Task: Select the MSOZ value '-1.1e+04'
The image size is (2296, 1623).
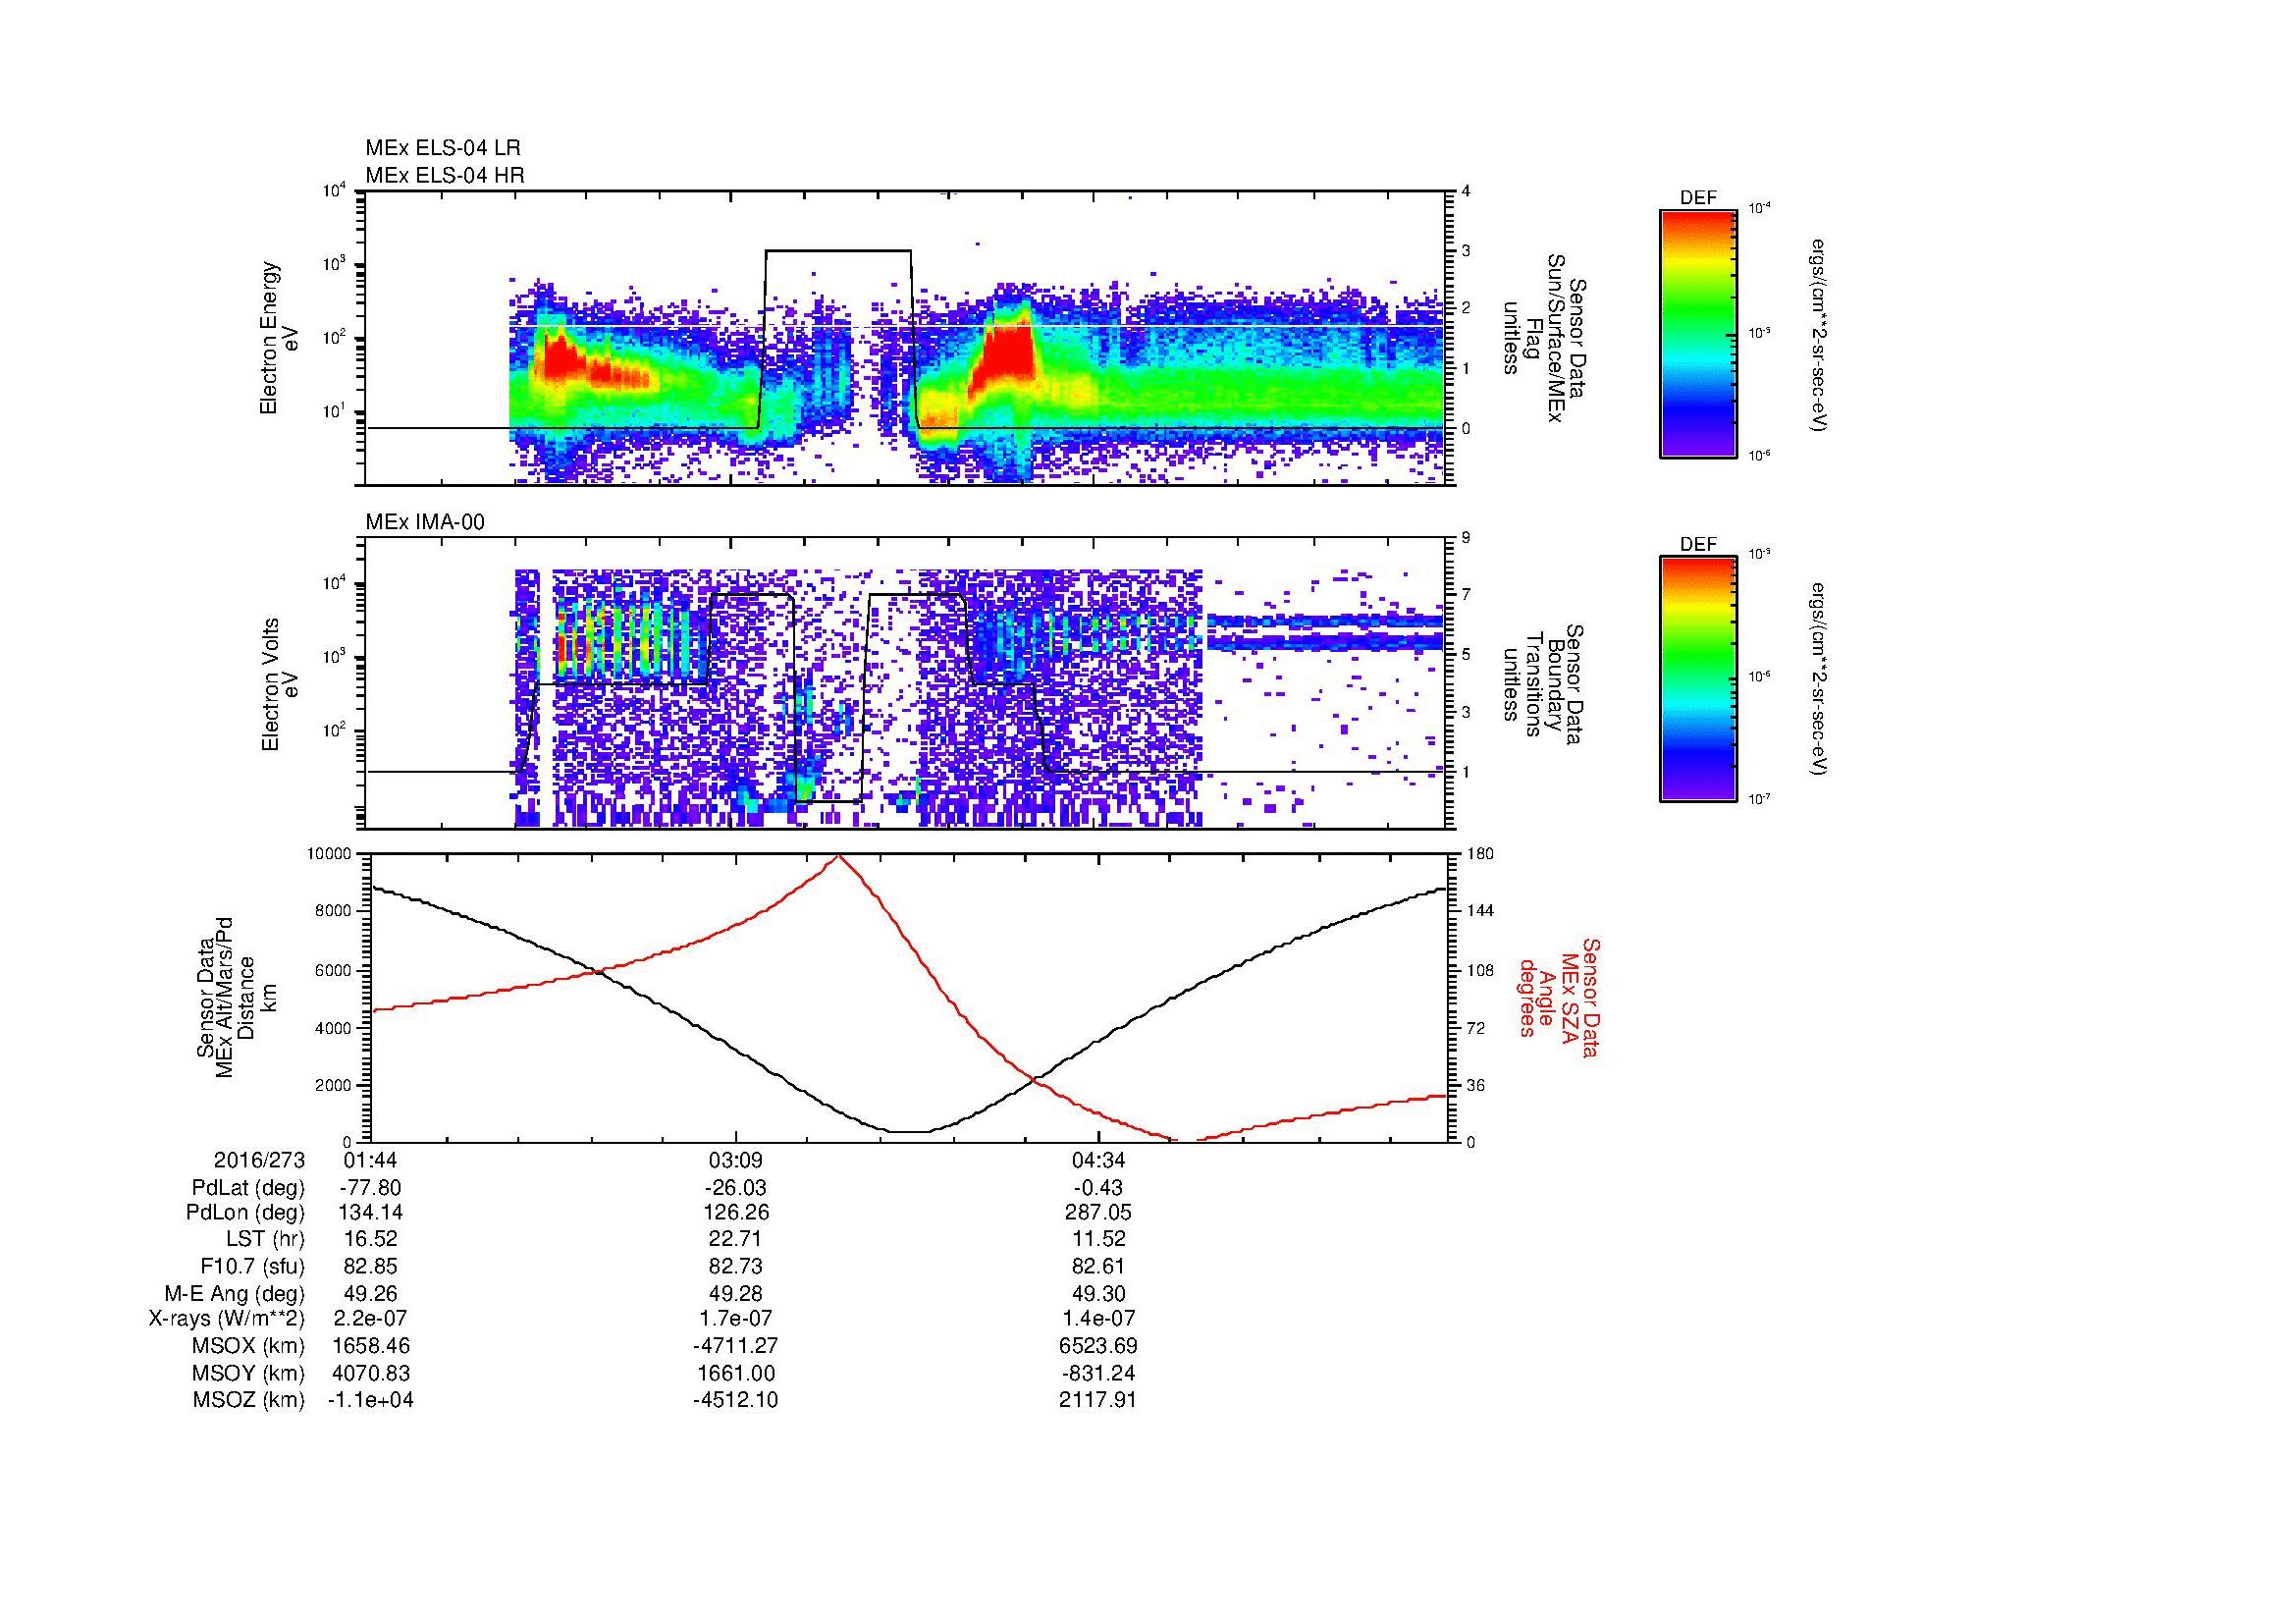Action: [x=371, y=1399]
